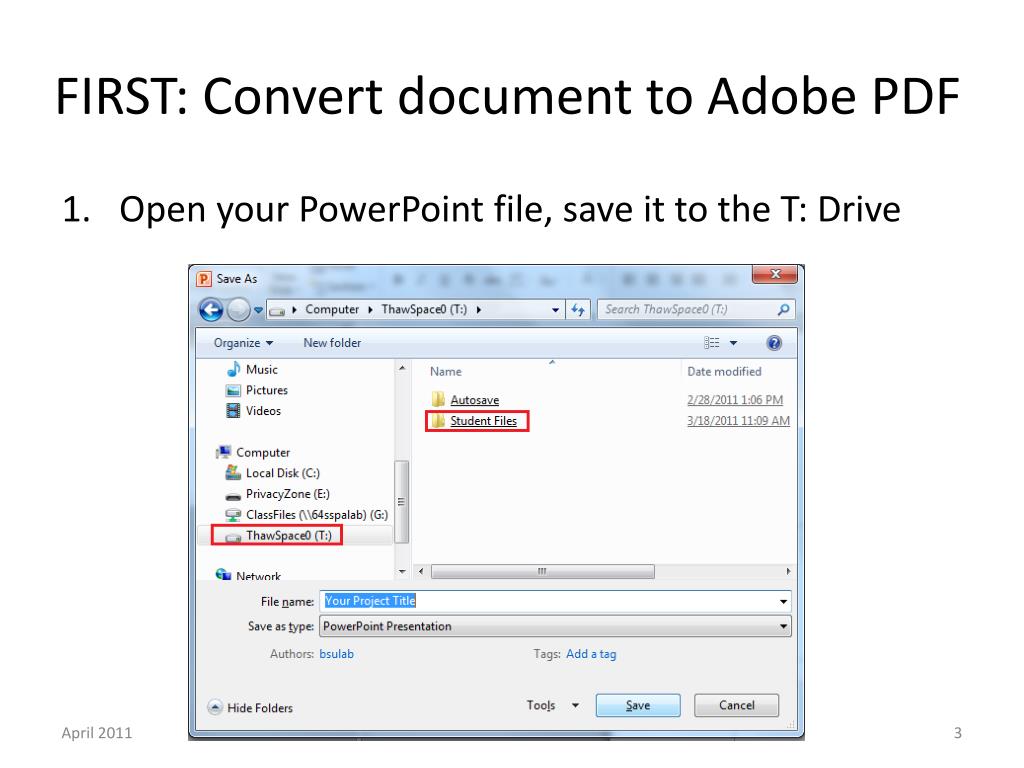Open the recent locations dropdown arrow
The image size is (1024, 768).
(x=259, y=310)
